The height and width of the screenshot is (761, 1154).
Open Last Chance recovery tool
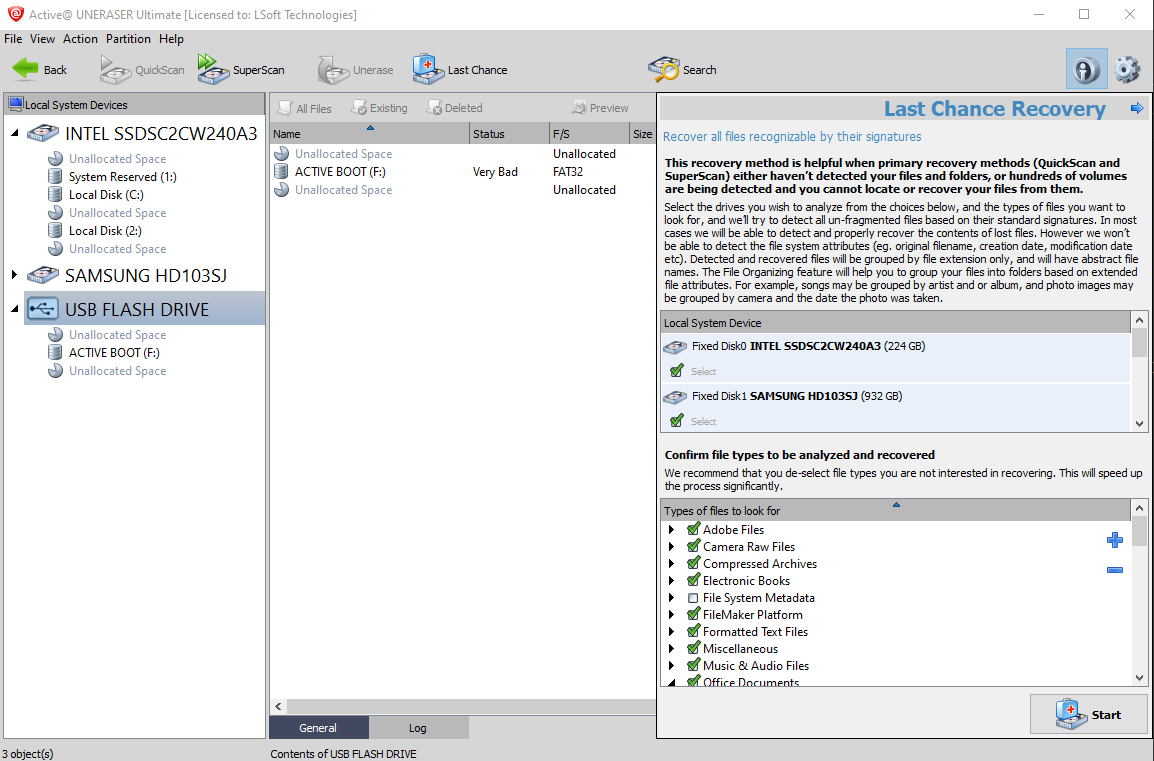(460, 70)
